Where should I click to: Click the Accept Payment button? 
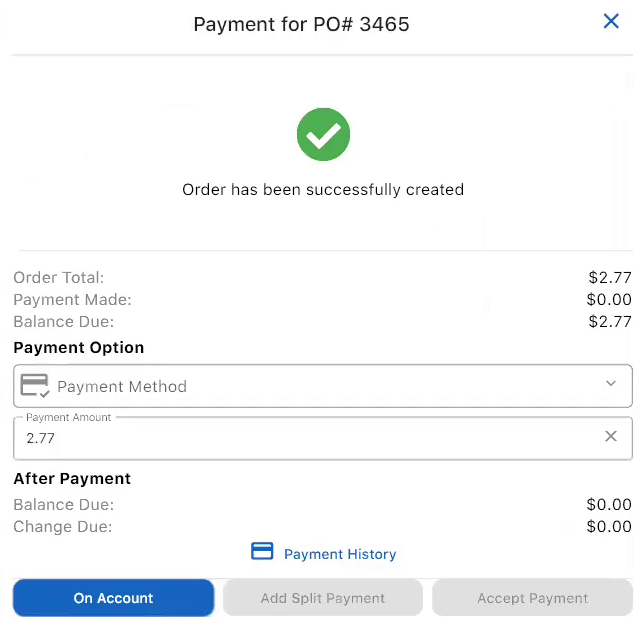click(x=532, y=598)
